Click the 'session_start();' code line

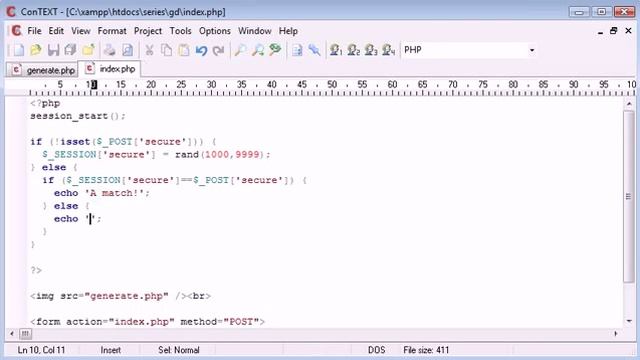pos(78,116)
